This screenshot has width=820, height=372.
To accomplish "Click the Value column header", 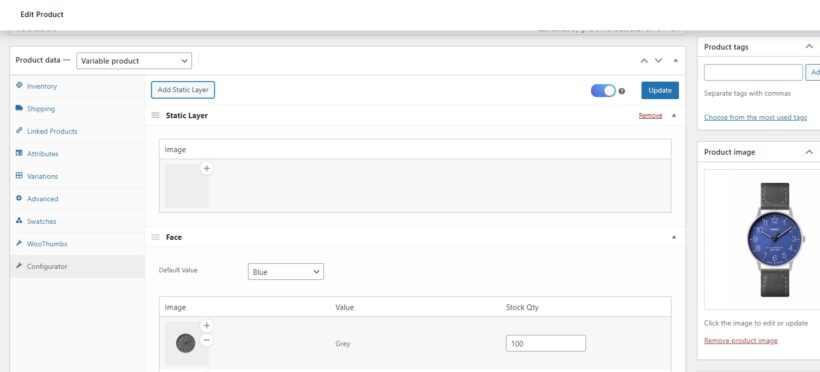I will 344,307.
